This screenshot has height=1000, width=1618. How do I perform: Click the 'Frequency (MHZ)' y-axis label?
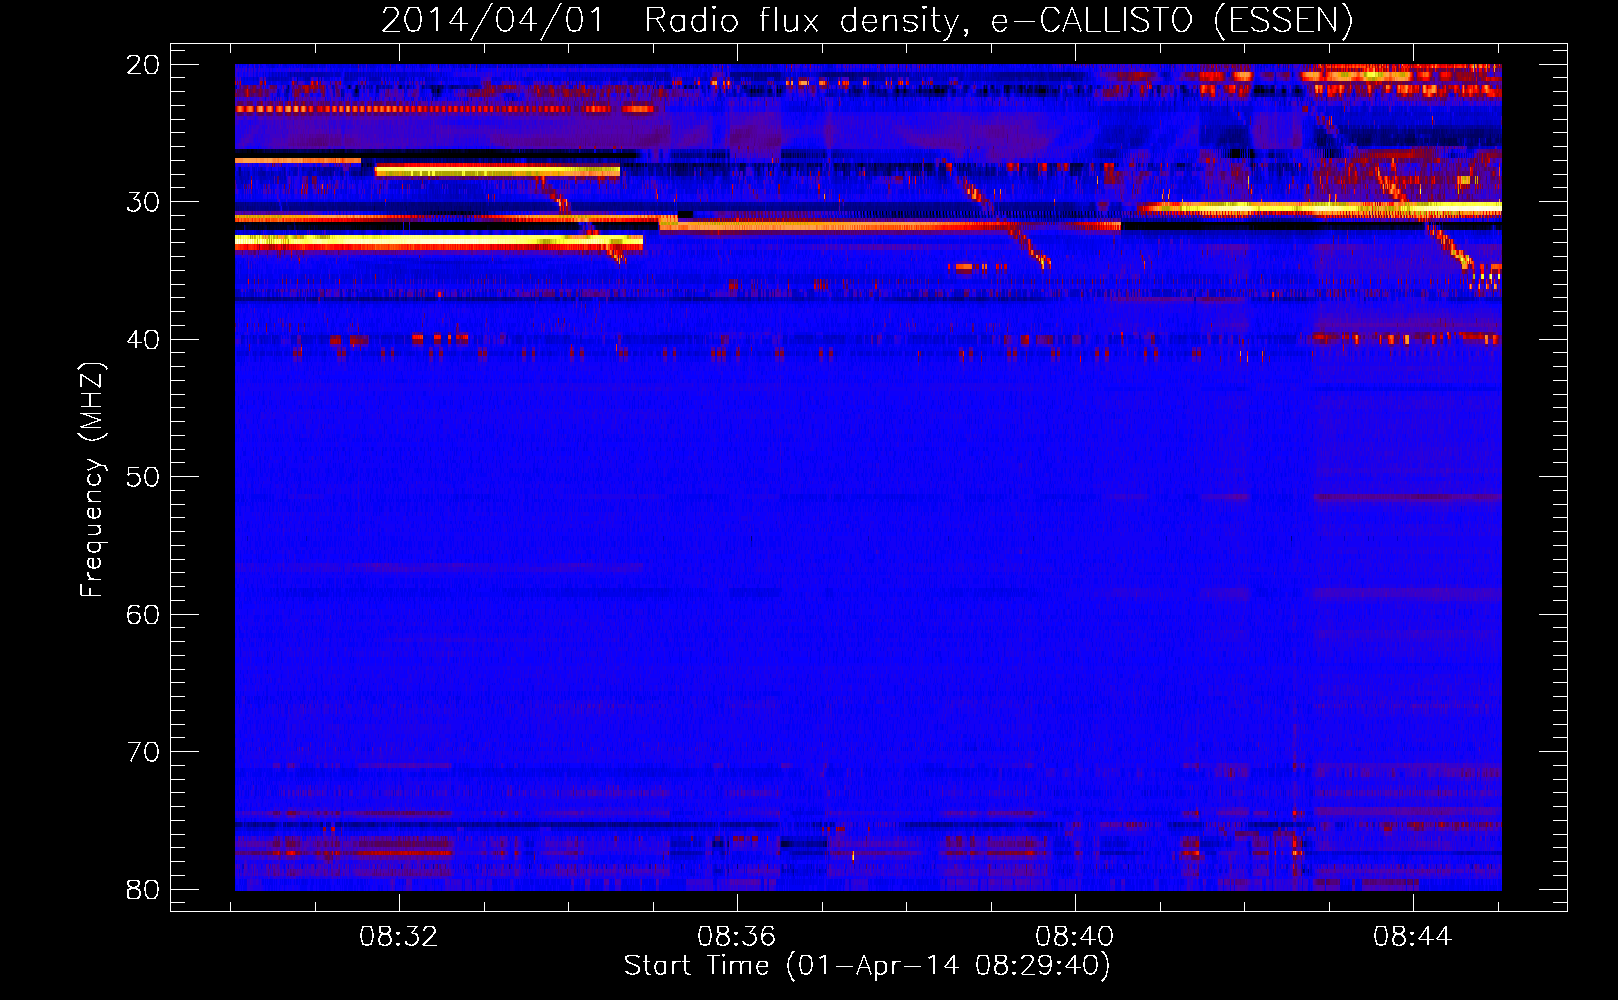(x=92, y=480)
